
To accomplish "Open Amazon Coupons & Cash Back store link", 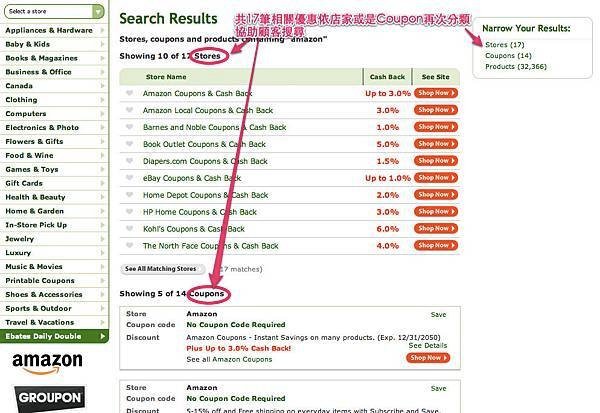I will [197, 93].
